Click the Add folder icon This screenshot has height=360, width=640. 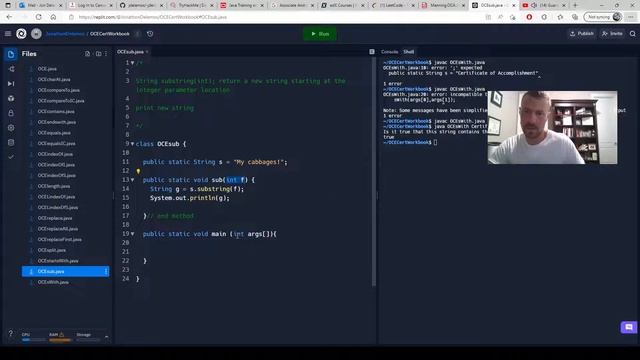click(x=98, y=54)
